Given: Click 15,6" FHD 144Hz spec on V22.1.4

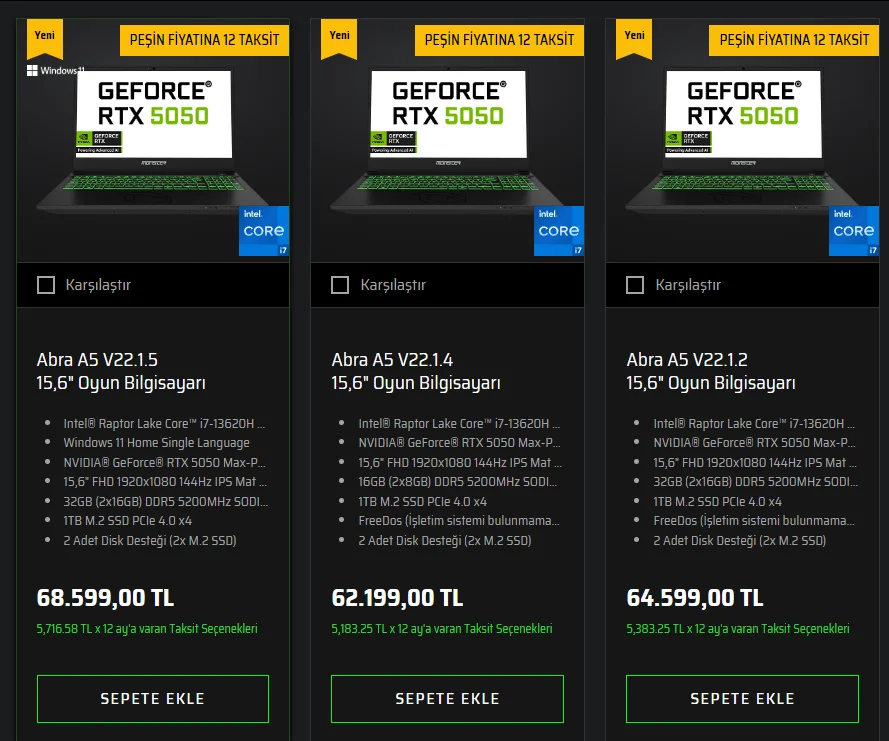Looking at the screenshot, I should [460, 463].
